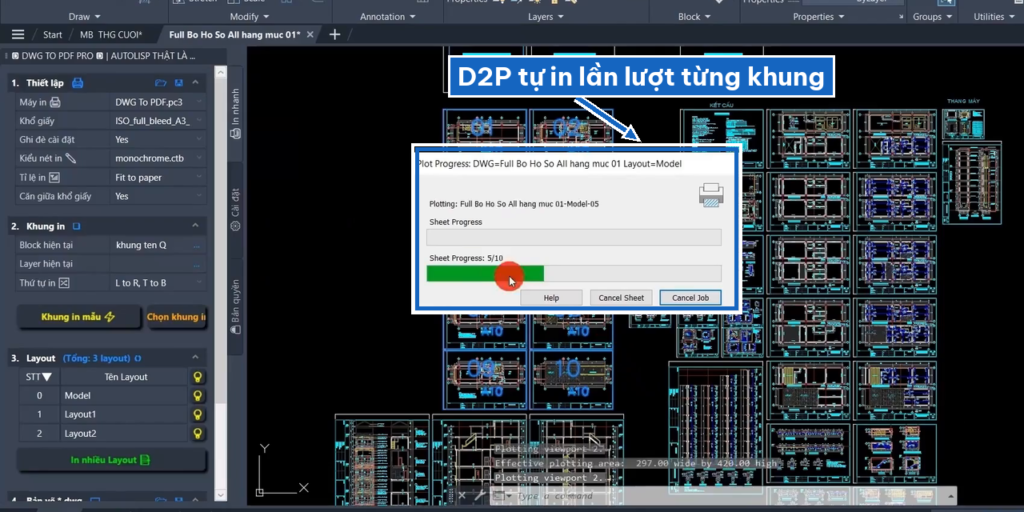Open the Bản quyền vertical tab
The height and width of the screenshot is (512, 1024).
(235, 307)
